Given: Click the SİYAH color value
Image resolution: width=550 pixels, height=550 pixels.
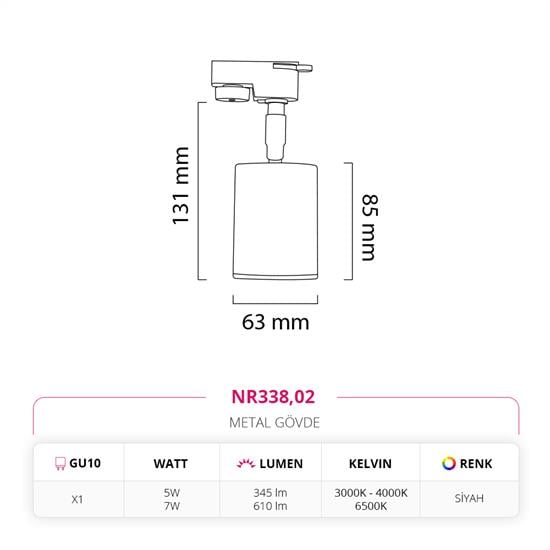Looking at the screenshot, I should 469,498.
